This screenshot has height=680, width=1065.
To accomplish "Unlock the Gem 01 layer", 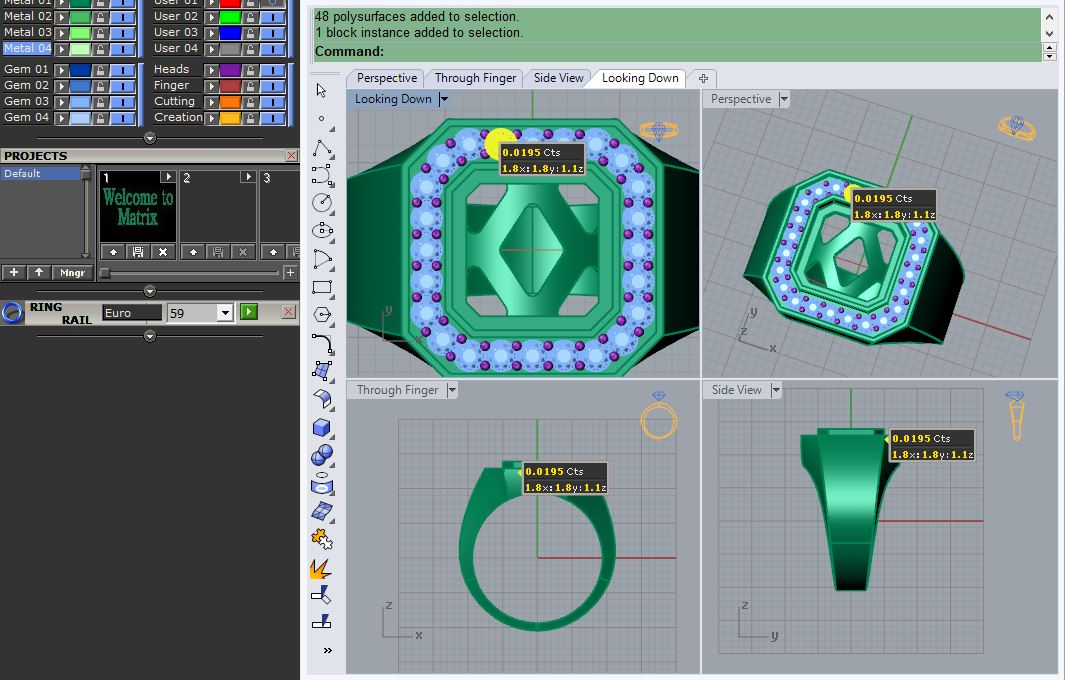I will click(x=100, y=69).
